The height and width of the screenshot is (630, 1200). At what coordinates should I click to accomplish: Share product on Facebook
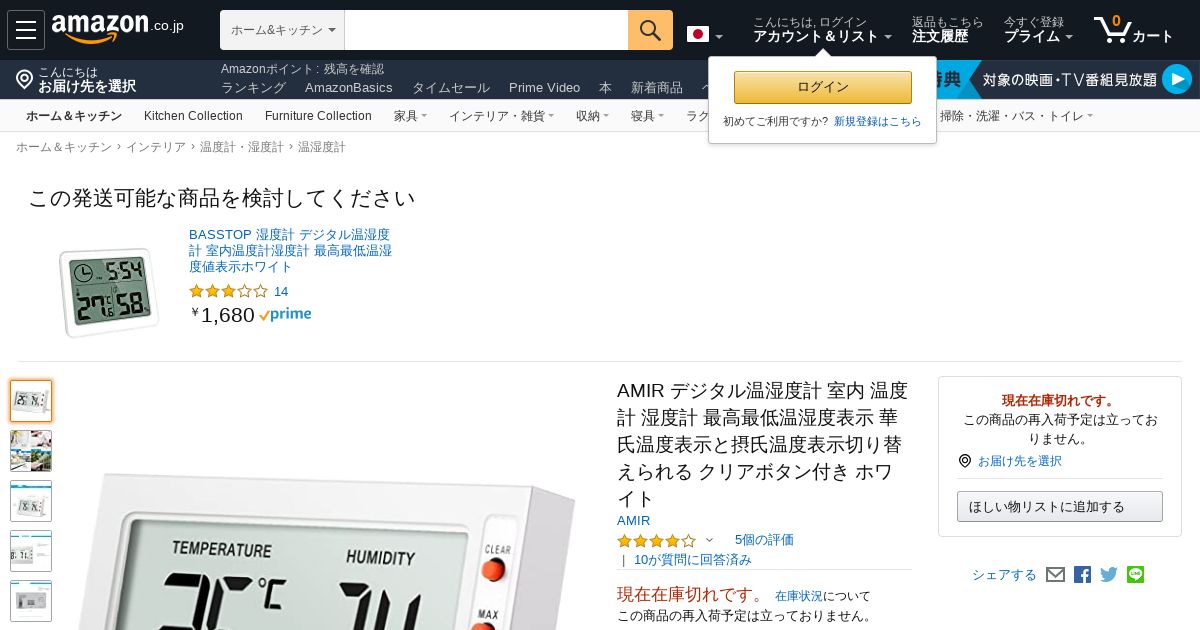click(x=1082, y=574)
